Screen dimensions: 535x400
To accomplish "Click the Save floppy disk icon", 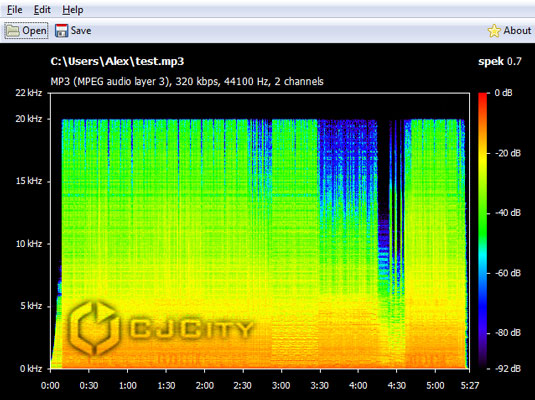I will pos(61,31).
